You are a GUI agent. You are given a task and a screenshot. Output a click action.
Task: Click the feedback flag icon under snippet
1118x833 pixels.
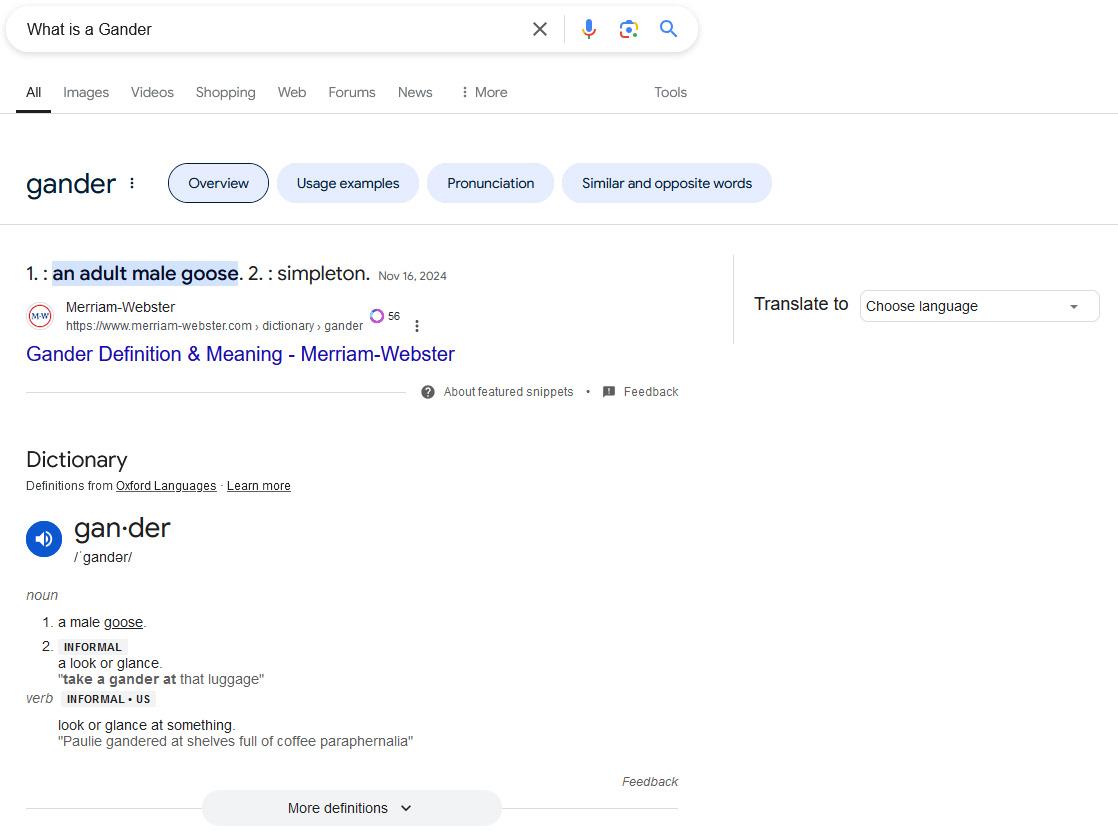tap(609, 392)
